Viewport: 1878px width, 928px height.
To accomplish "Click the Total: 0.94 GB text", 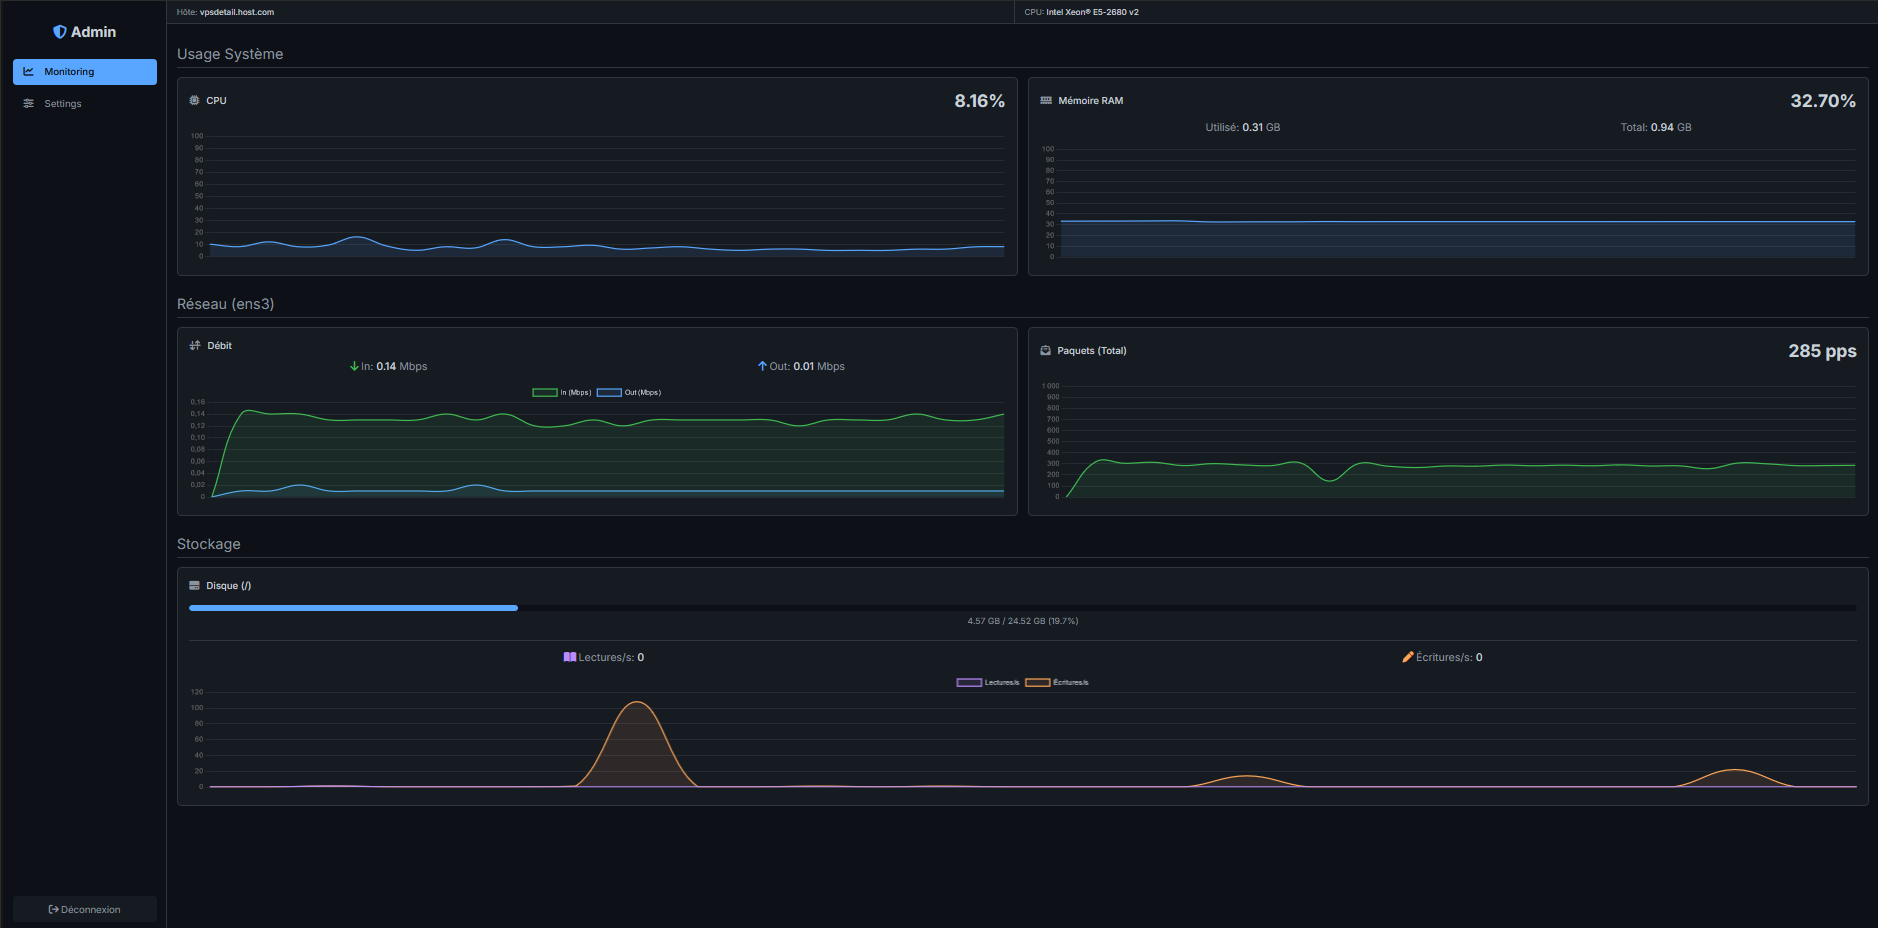I will [x=1656, y=127].
